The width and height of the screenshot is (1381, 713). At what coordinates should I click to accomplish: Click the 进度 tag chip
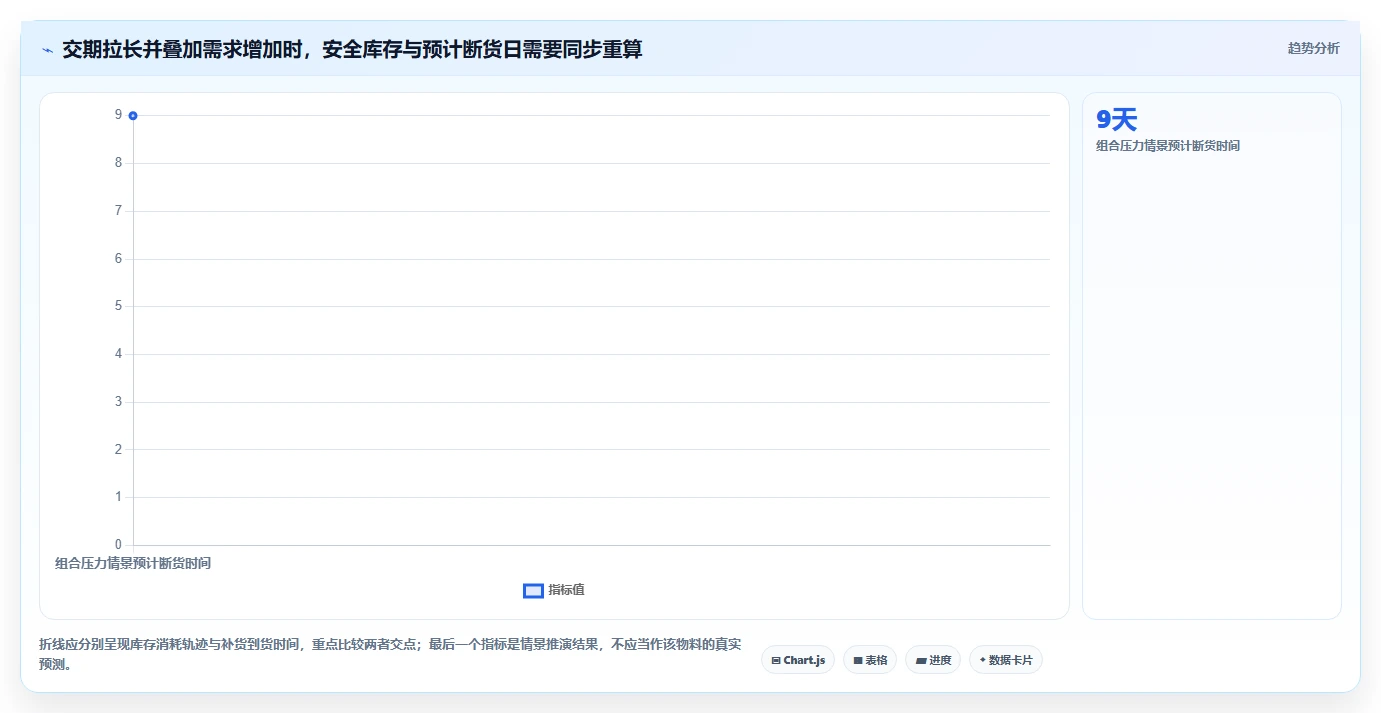933,660
